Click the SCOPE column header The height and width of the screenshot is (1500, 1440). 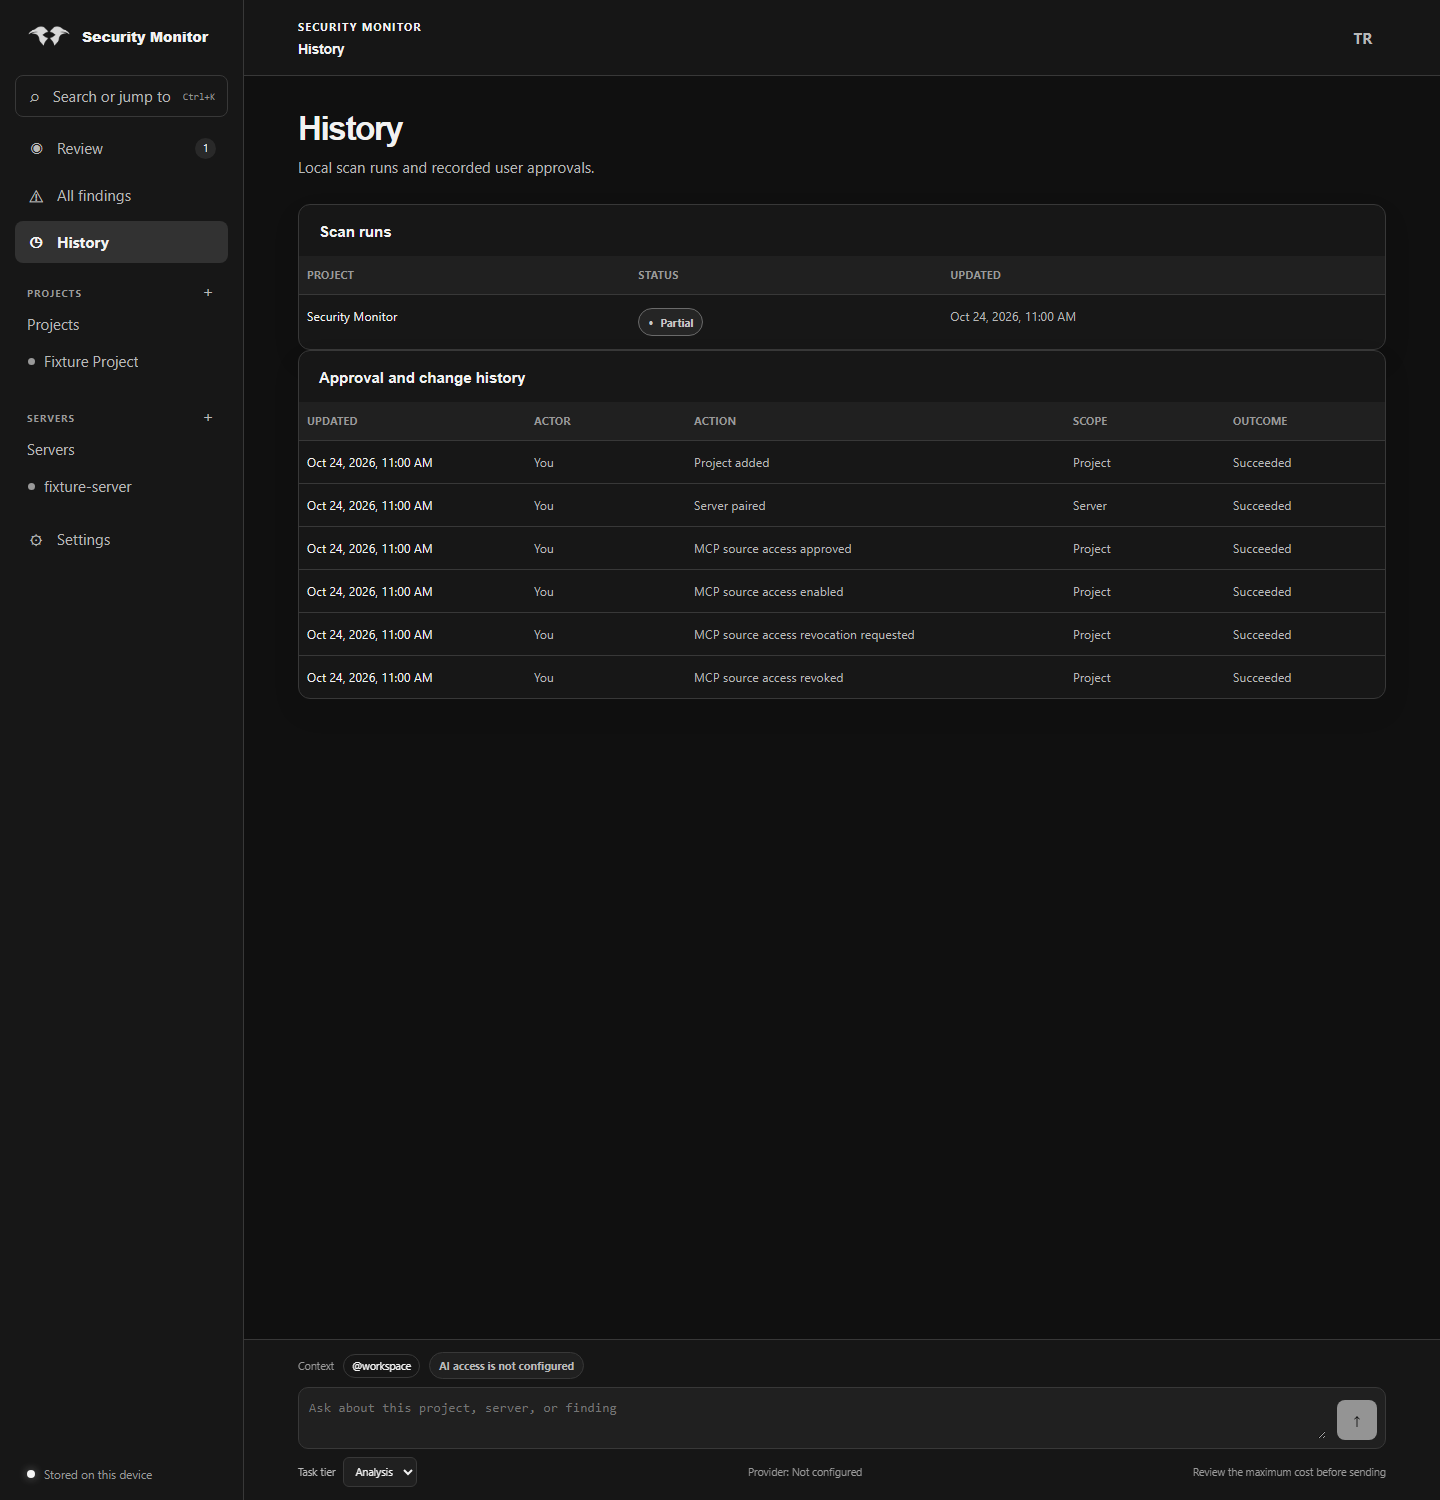pos(1090,421)
